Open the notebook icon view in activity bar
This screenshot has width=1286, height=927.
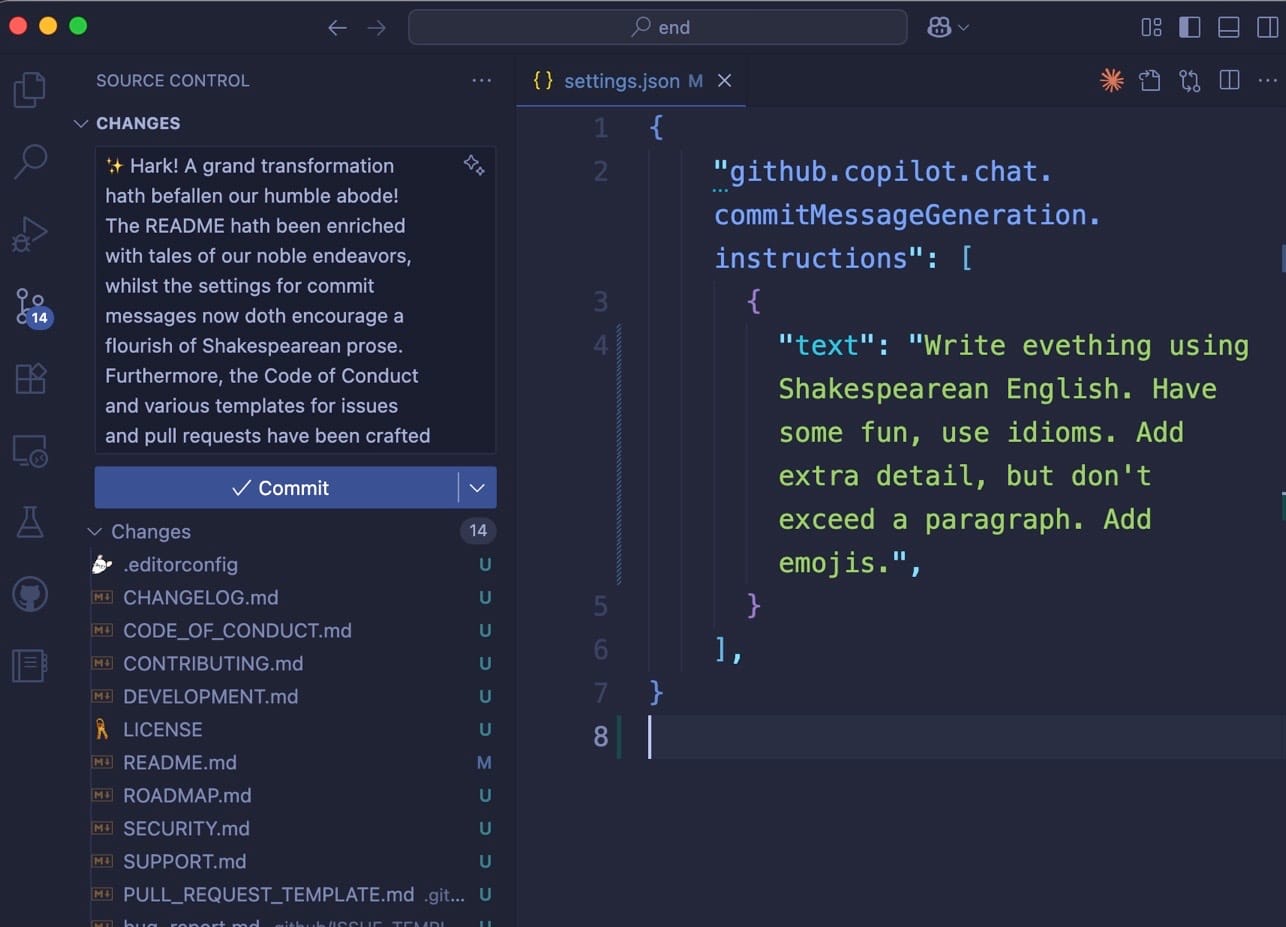[x=29, y=665]
